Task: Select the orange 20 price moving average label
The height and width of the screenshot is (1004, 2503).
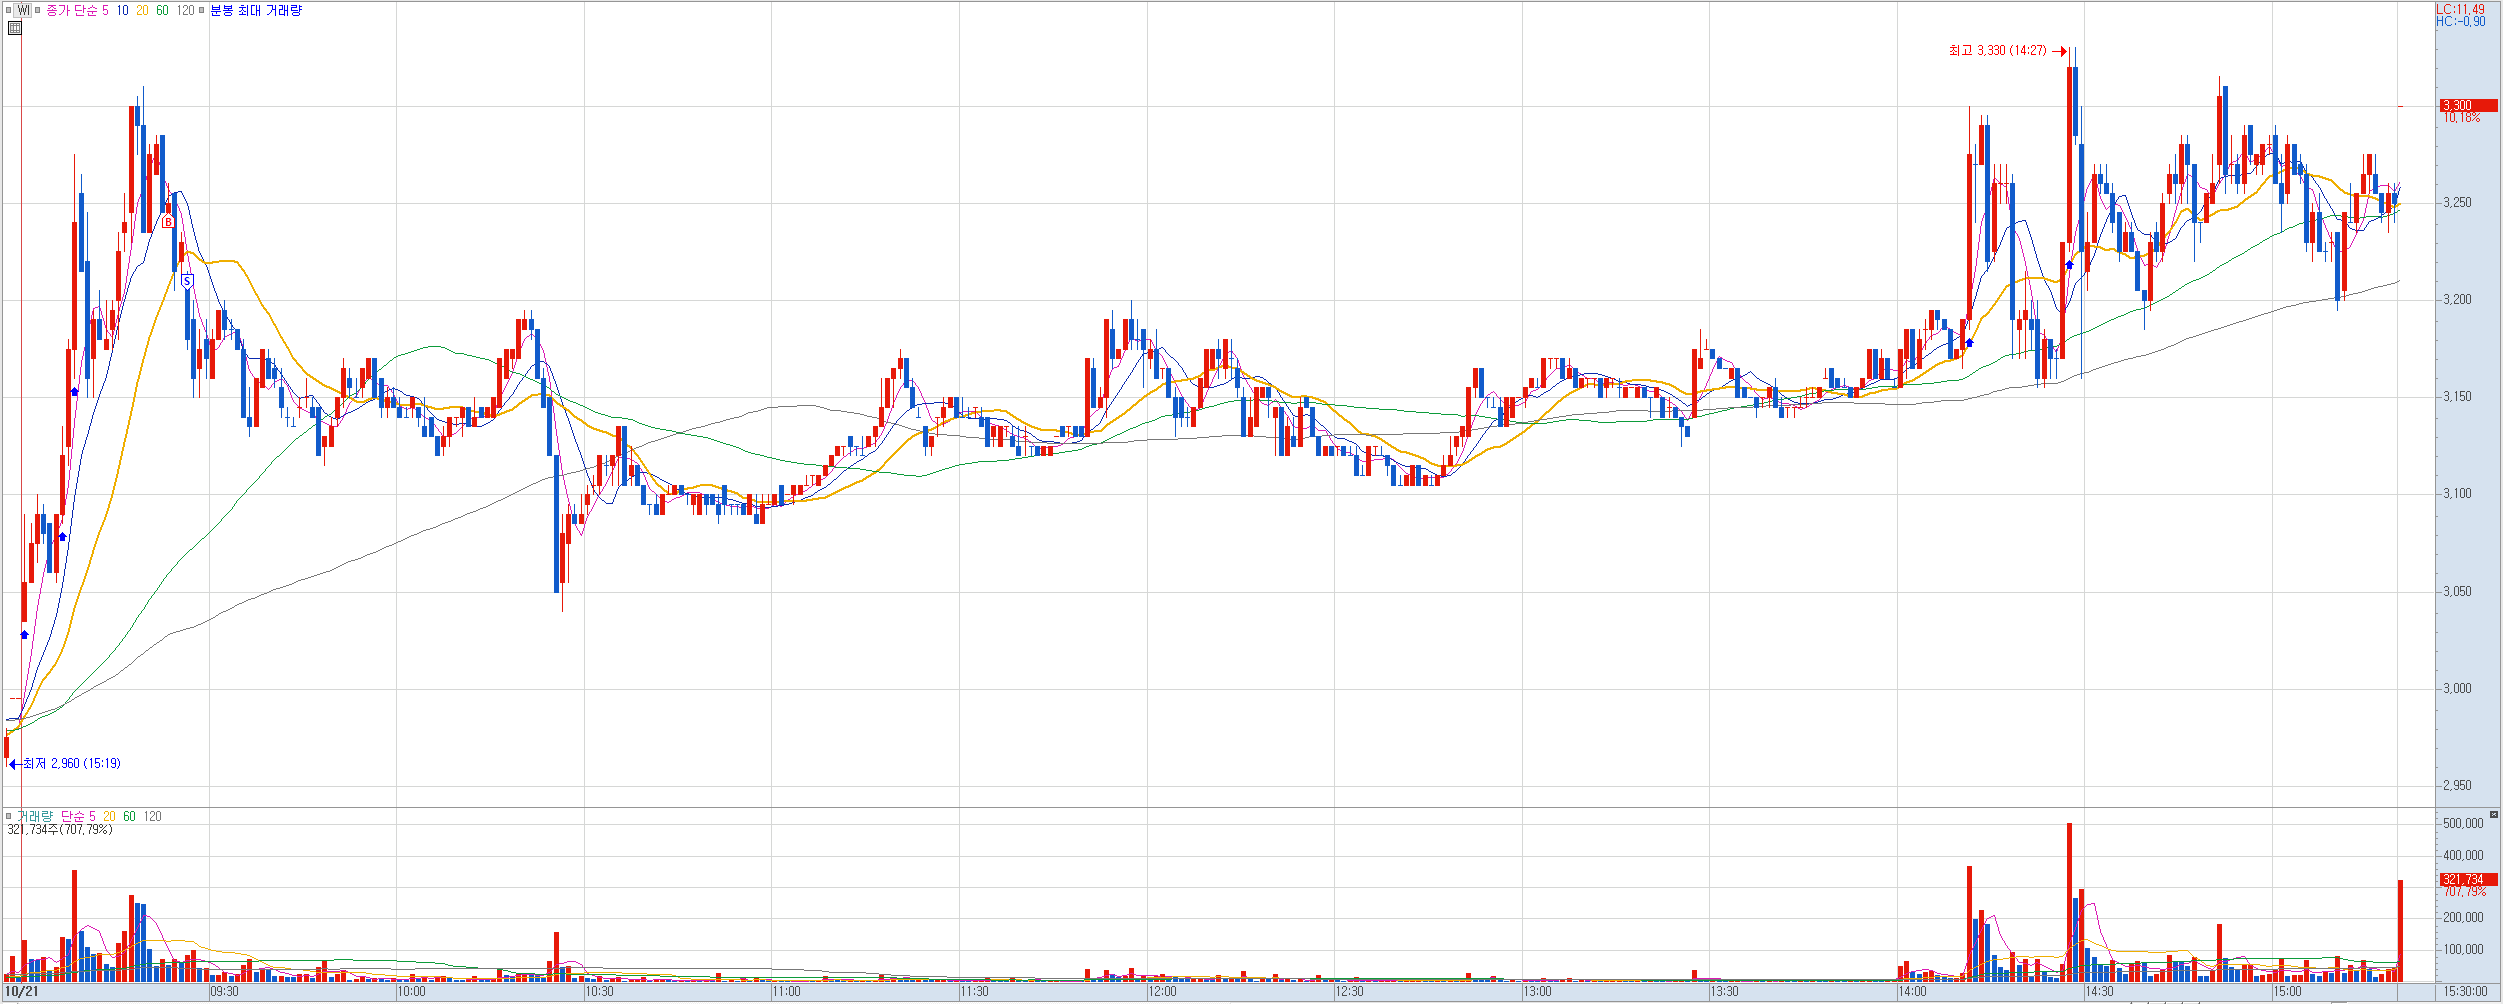Action: tap(142, 11)
